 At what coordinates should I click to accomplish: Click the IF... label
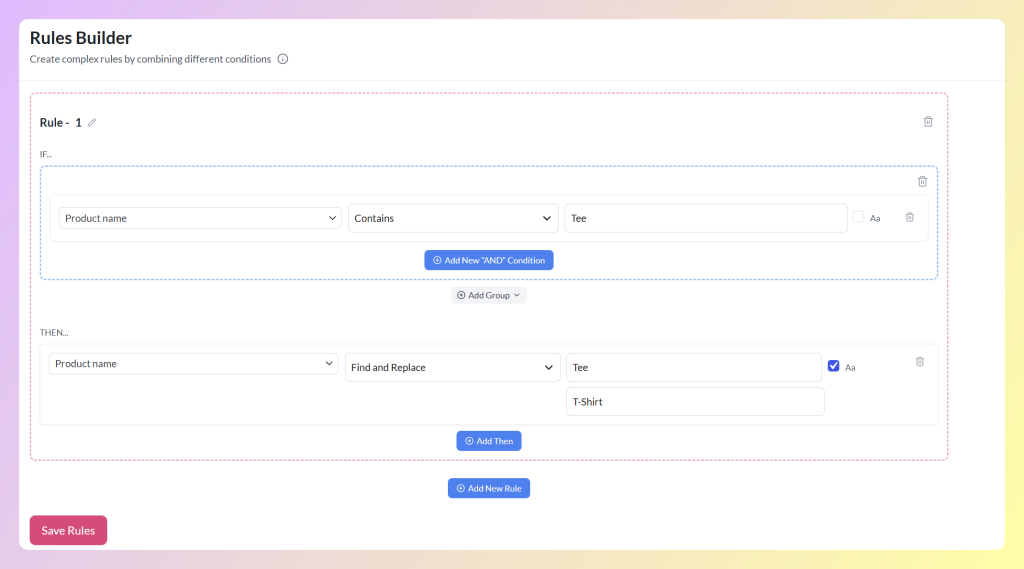pos(46,154)
